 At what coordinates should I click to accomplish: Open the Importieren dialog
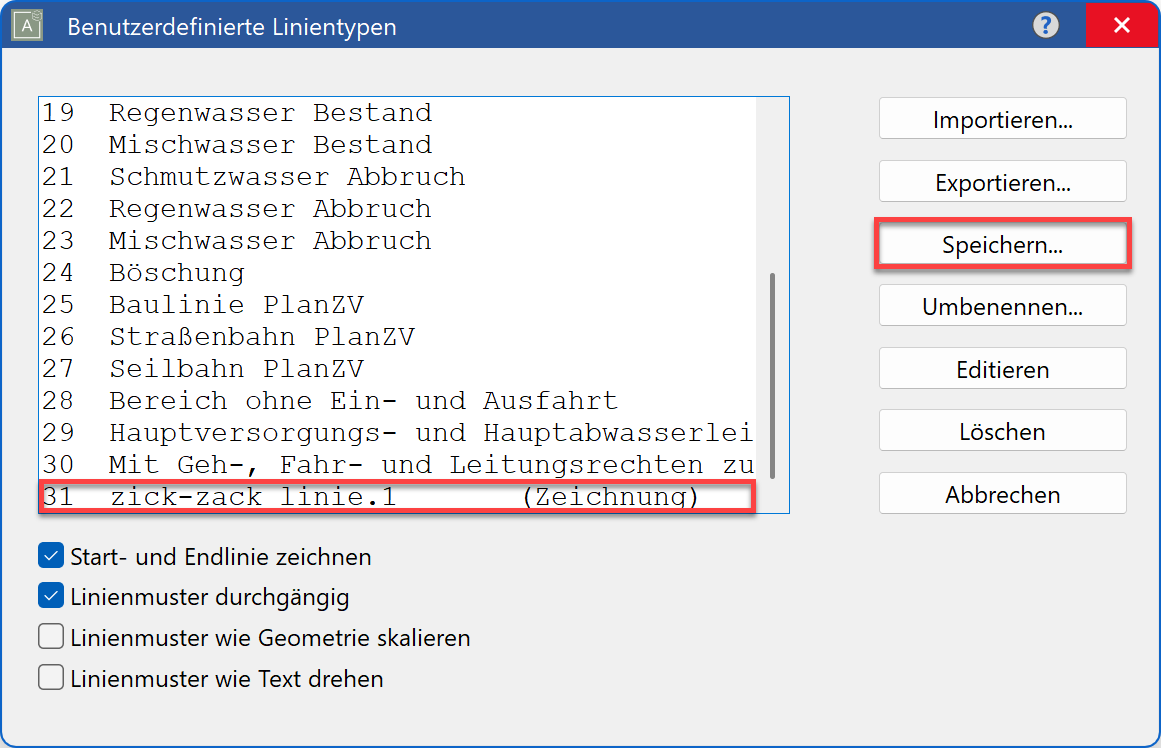coord(1002,118)
